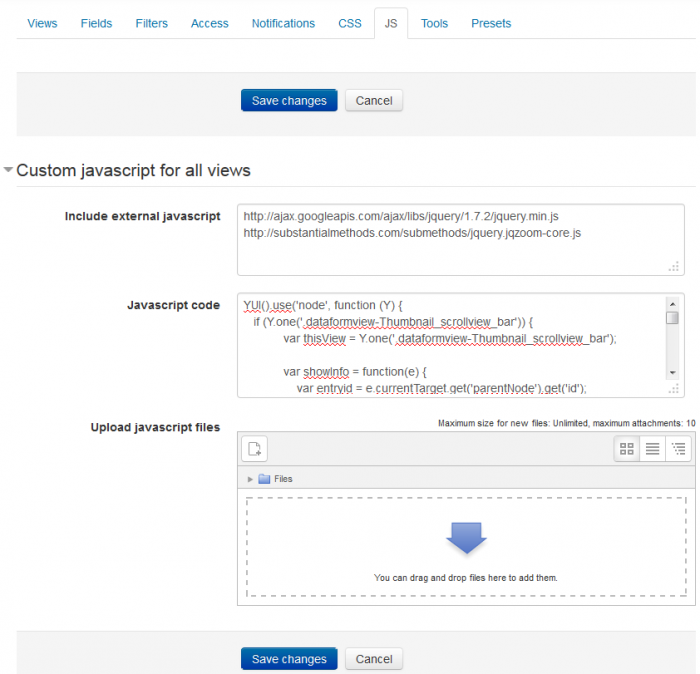Open the Views tab
This screenshot has height=674, width=700.
[42, 23]
